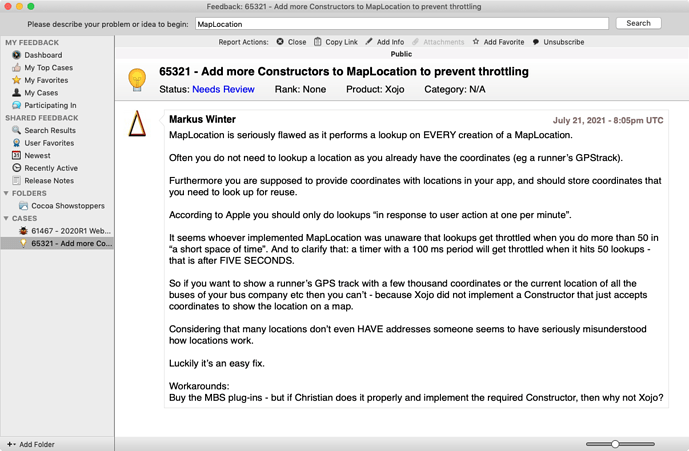Open Newest calendar icon
The image size is (689, 451).
16,155
